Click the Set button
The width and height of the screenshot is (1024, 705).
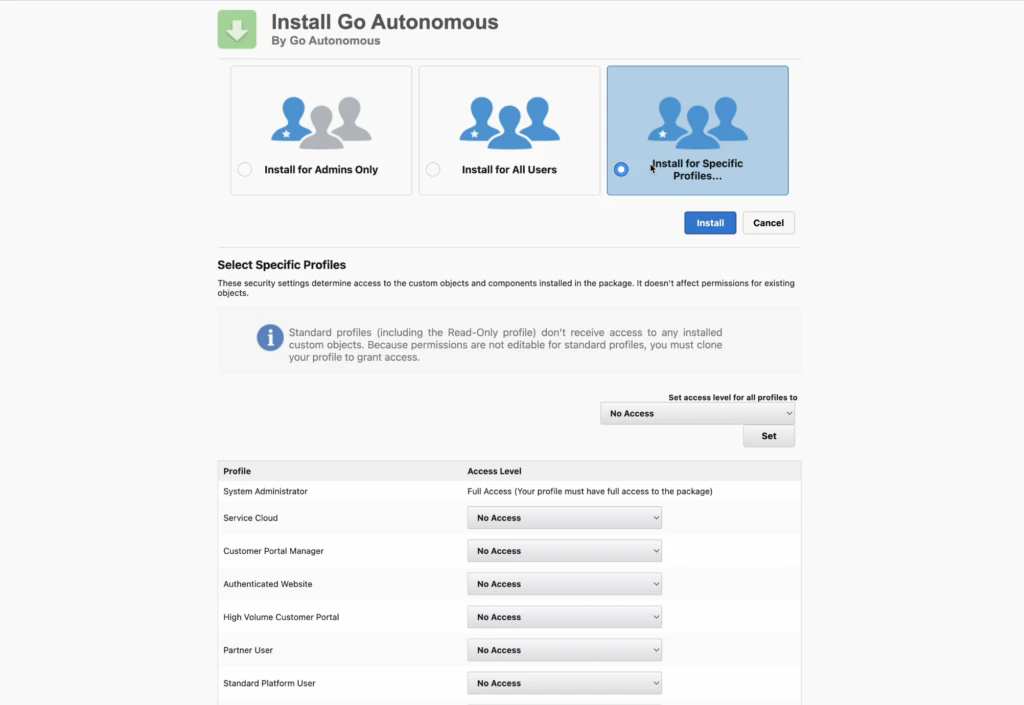pyautogui.click(x=769, y=436)
